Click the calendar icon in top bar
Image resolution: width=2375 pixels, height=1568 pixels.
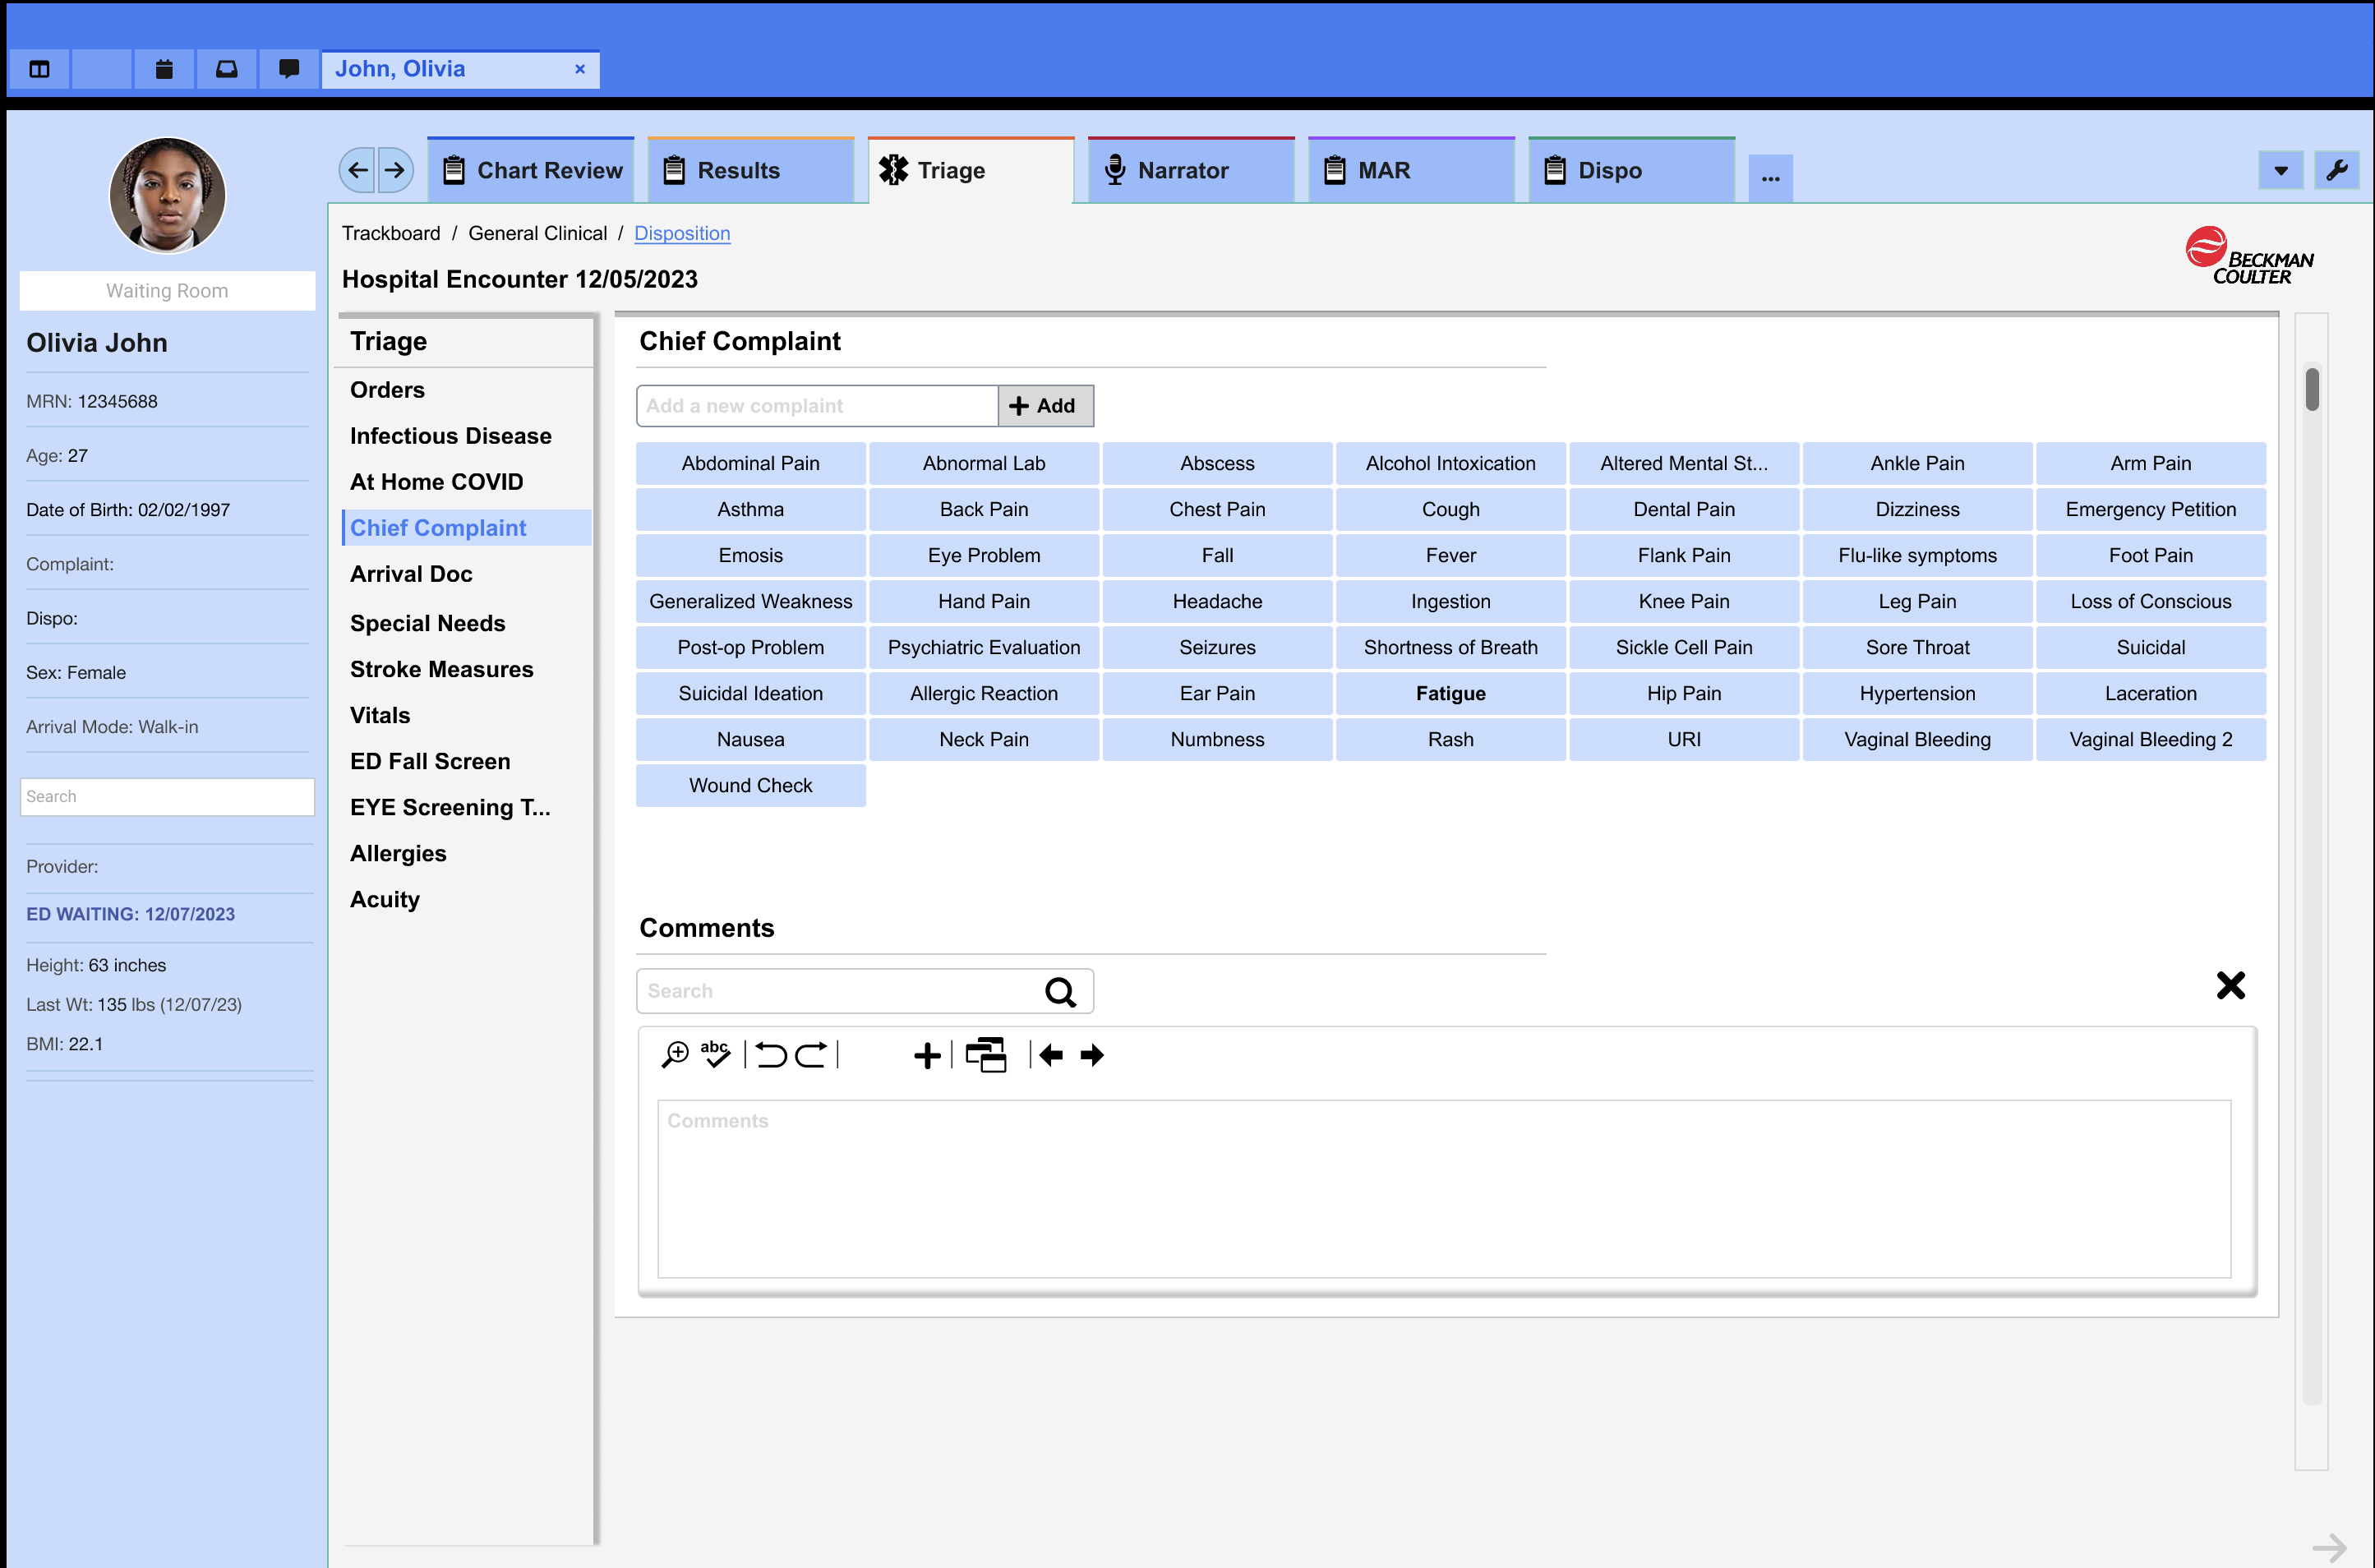164,69
